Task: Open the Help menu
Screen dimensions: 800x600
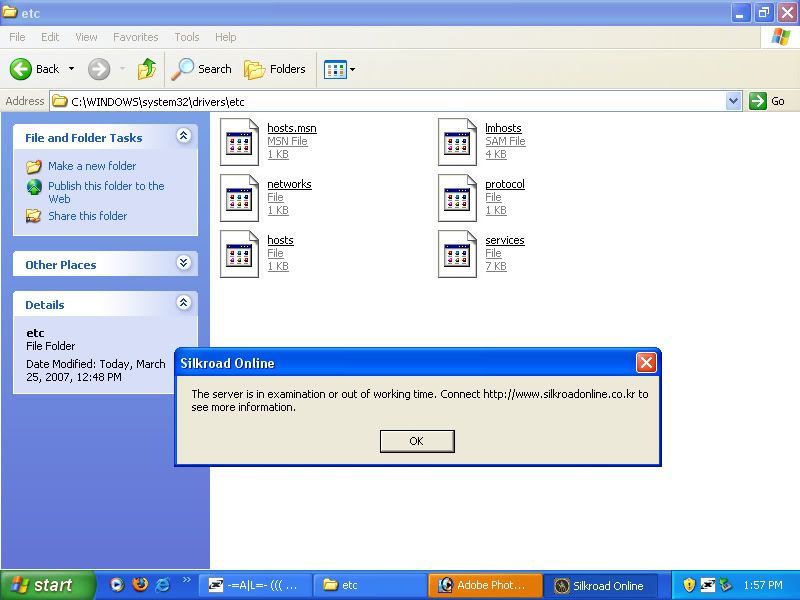Action: [226, 37]
